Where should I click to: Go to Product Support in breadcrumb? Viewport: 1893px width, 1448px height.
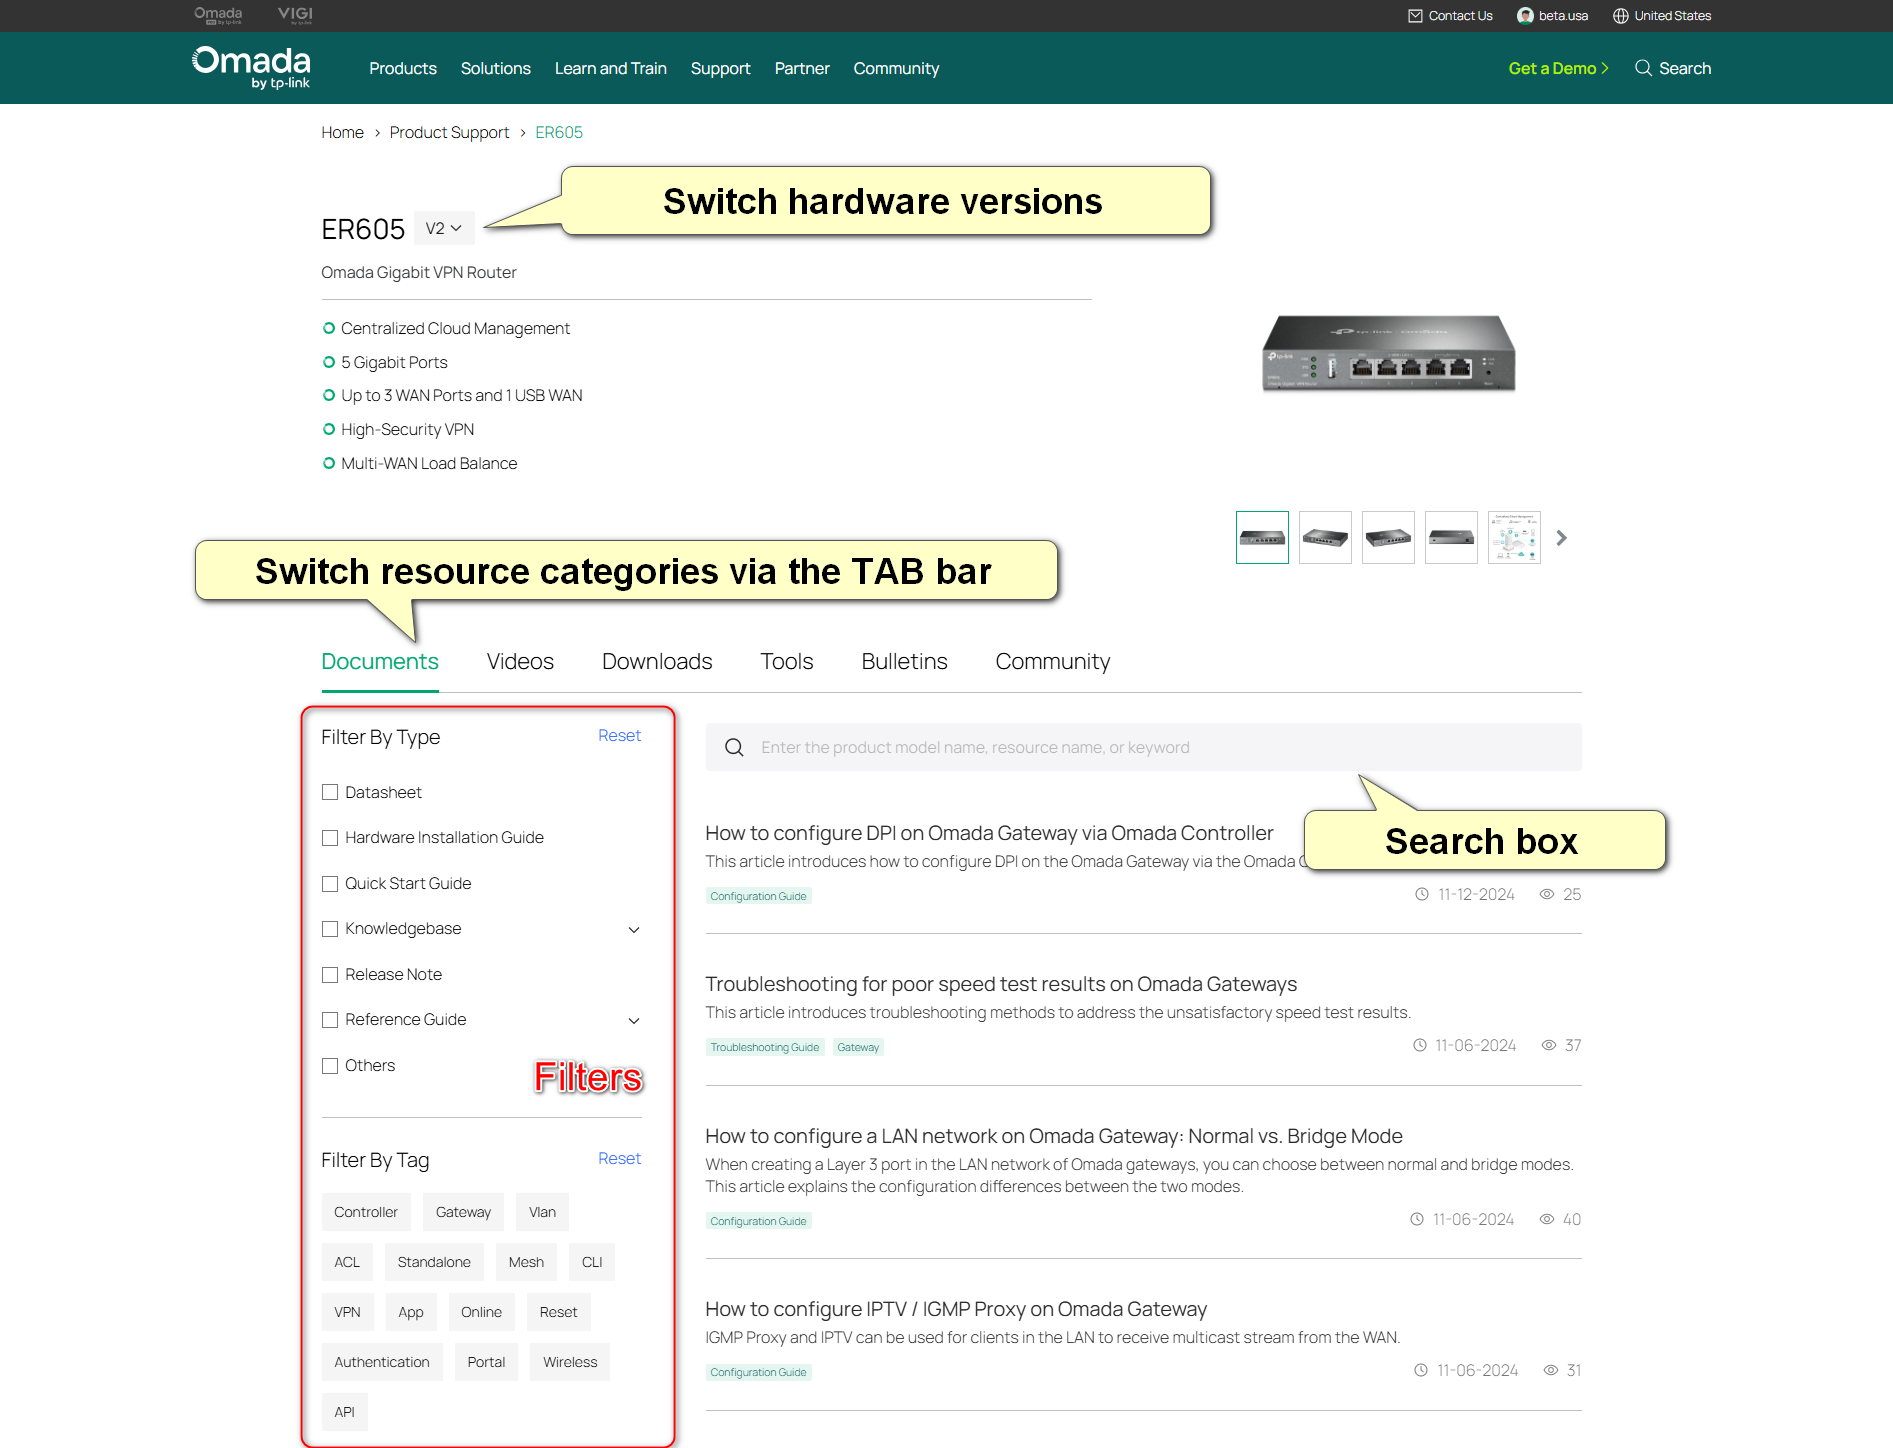click(449, 133)
